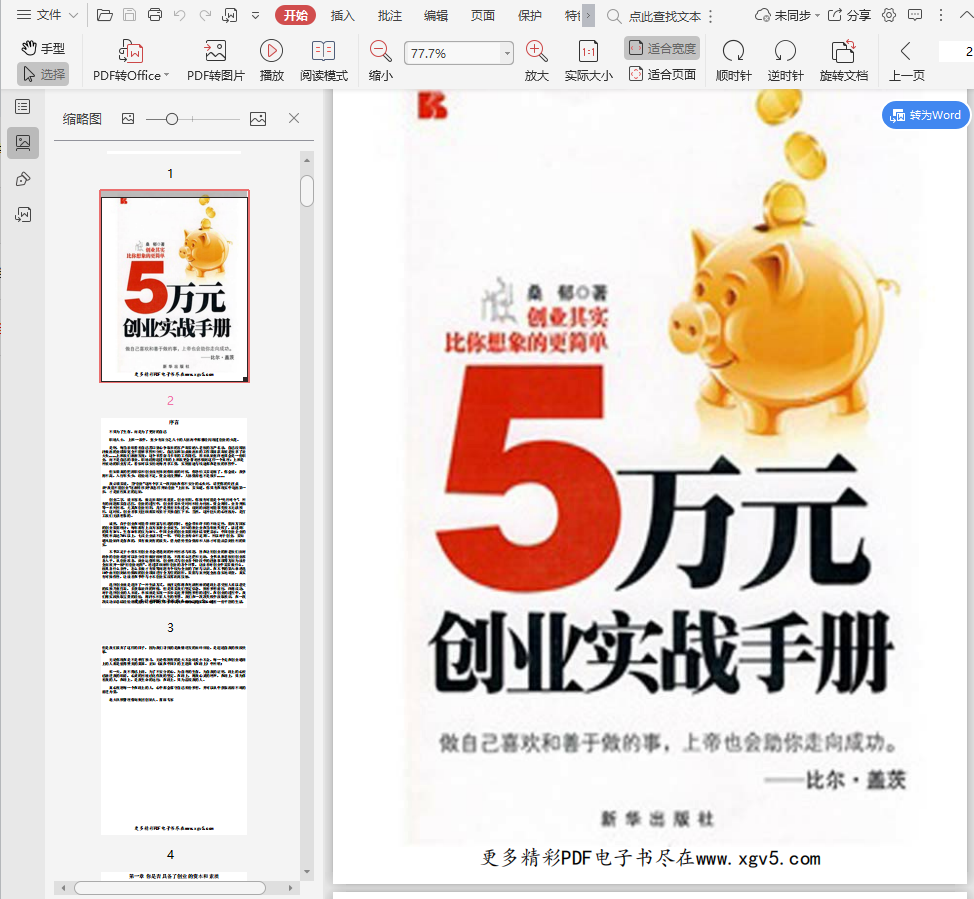Rotate page 顺时针 clockwise
This screenshot has width=974, height=899.
point(733,51)
